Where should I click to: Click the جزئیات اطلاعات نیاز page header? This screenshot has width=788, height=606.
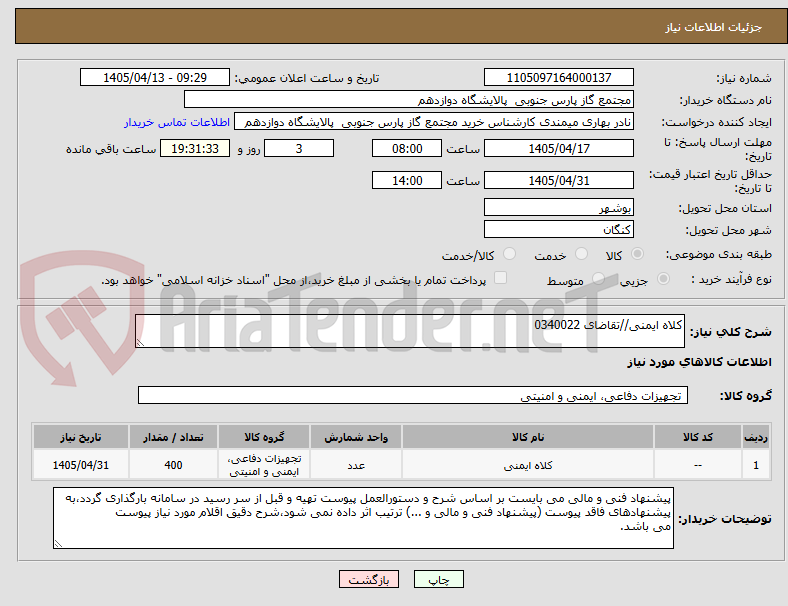pos(714,27)
